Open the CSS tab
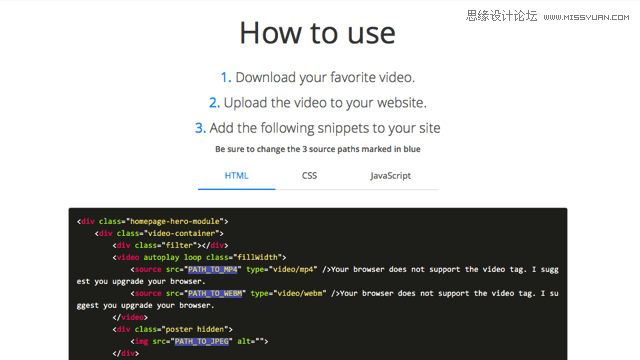 309,176
